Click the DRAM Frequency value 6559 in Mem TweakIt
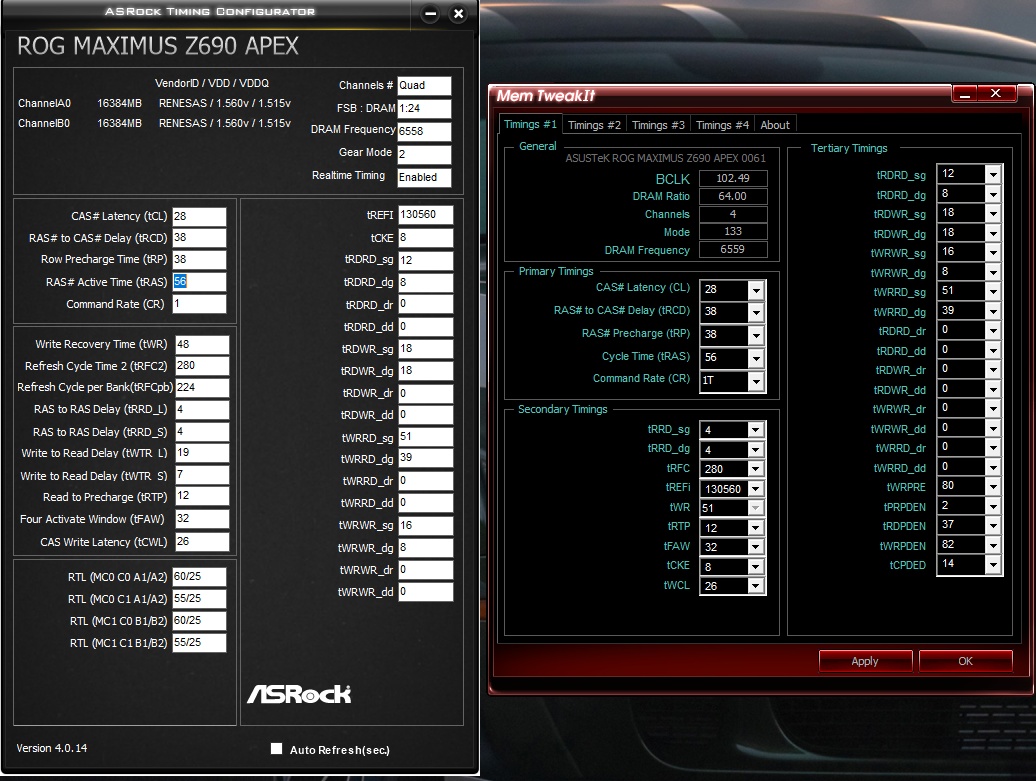The width and height of the screenshot is (1036, 781). pos(733,249)
